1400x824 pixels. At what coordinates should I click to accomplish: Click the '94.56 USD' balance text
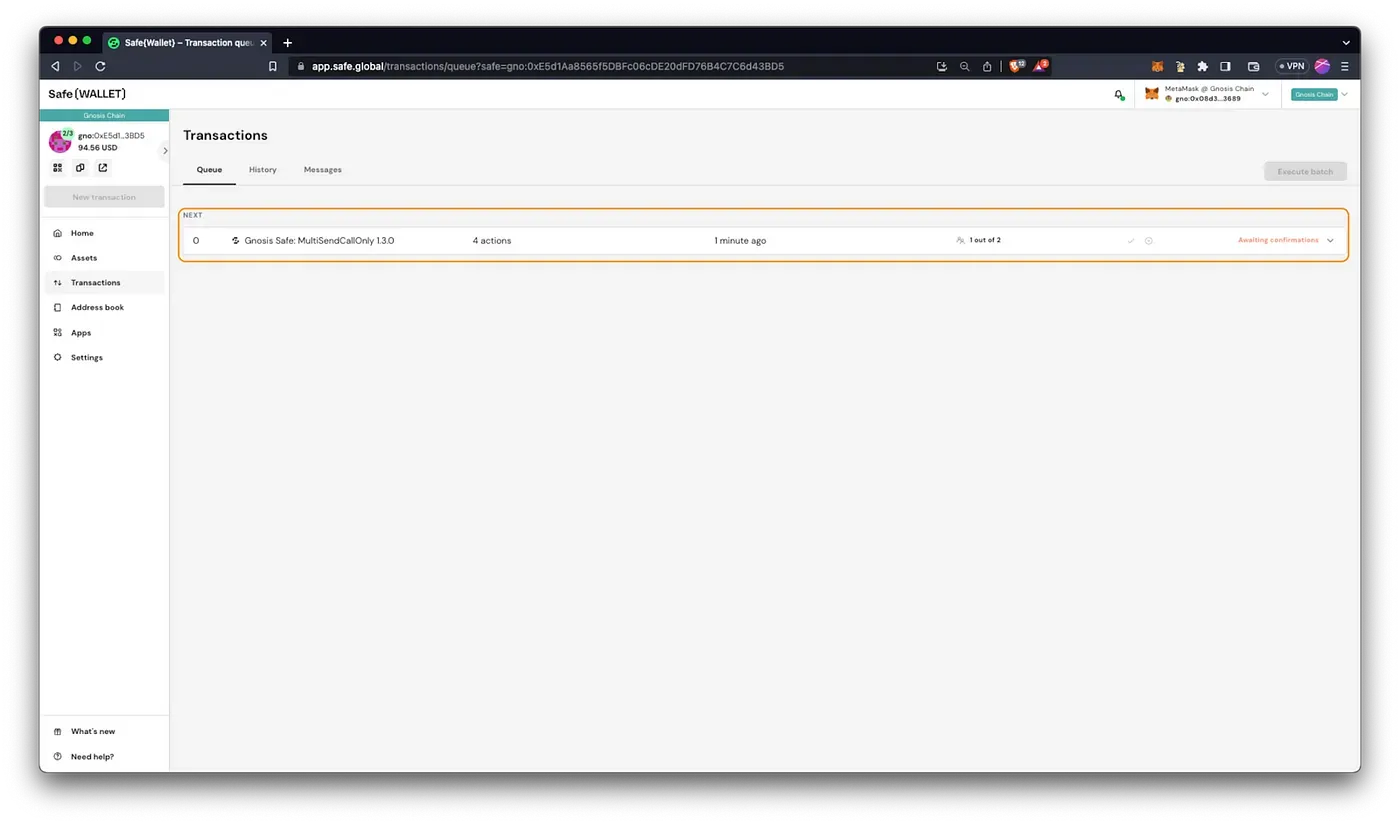tap(98, 147)
